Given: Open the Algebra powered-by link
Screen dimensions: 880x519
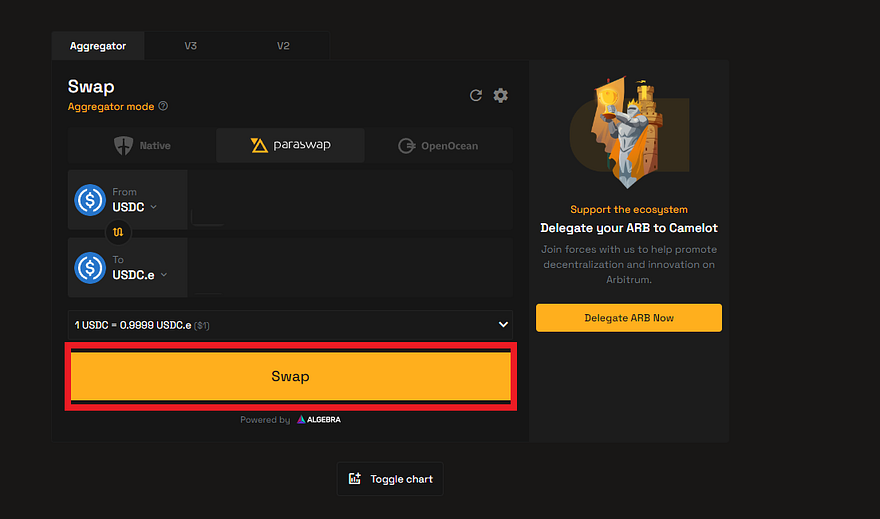Looking at the screenshot, I should (319, 420).
